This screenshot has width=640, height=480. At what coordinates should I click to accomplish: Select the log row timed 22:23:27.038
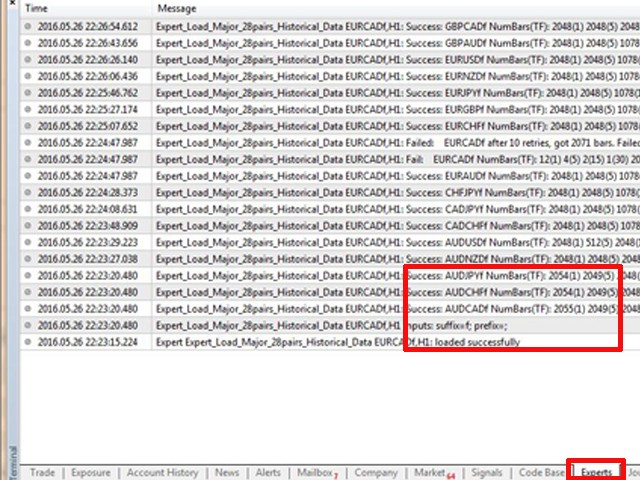click(330, 259)
